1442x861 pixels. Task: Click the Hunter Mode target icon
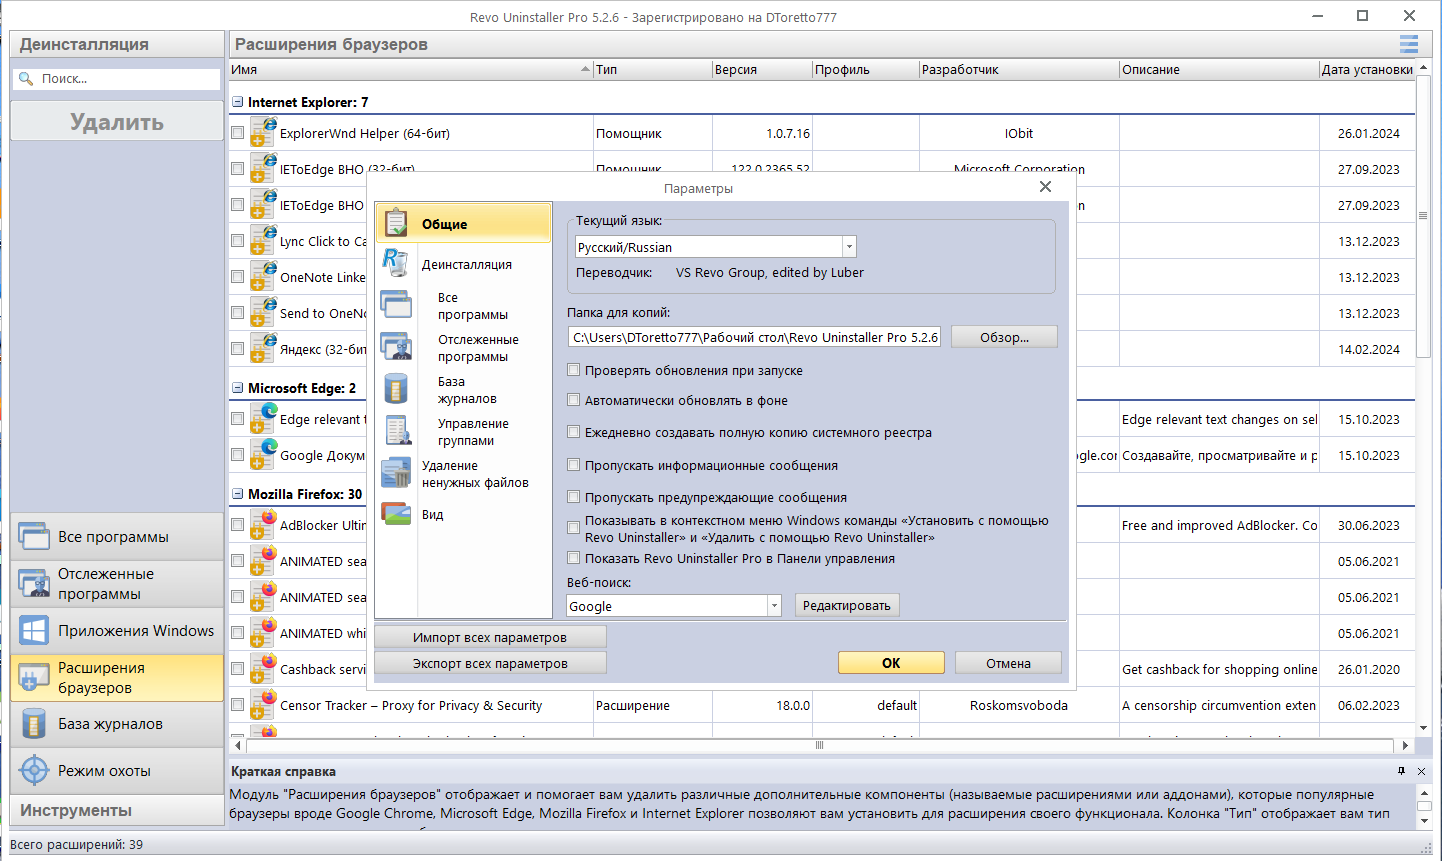click(34, 771)
